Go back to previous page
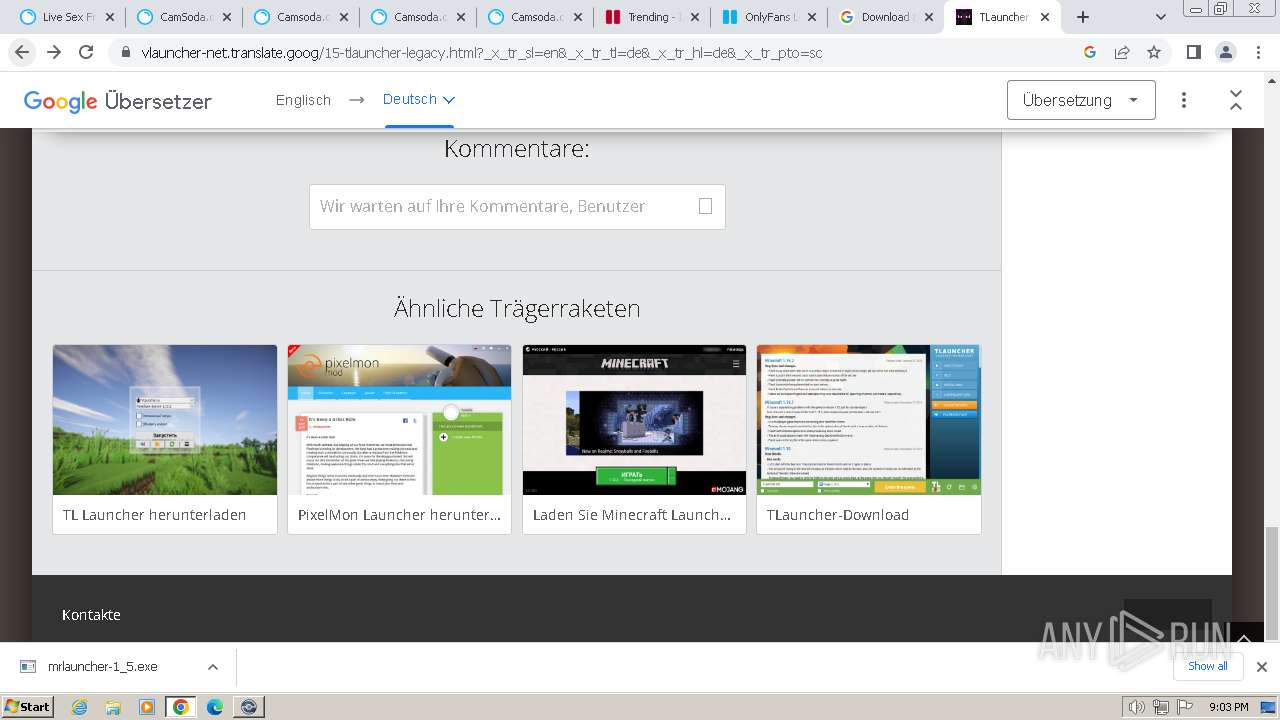 [x=22, y=52]
